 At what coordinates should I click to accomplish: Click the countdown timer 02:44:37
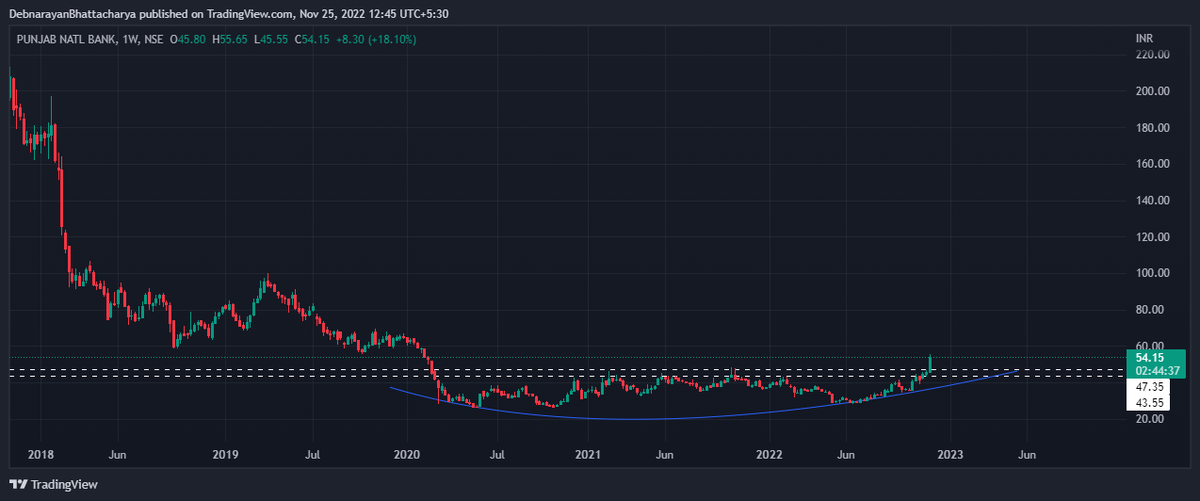(x=1156, y=371)
